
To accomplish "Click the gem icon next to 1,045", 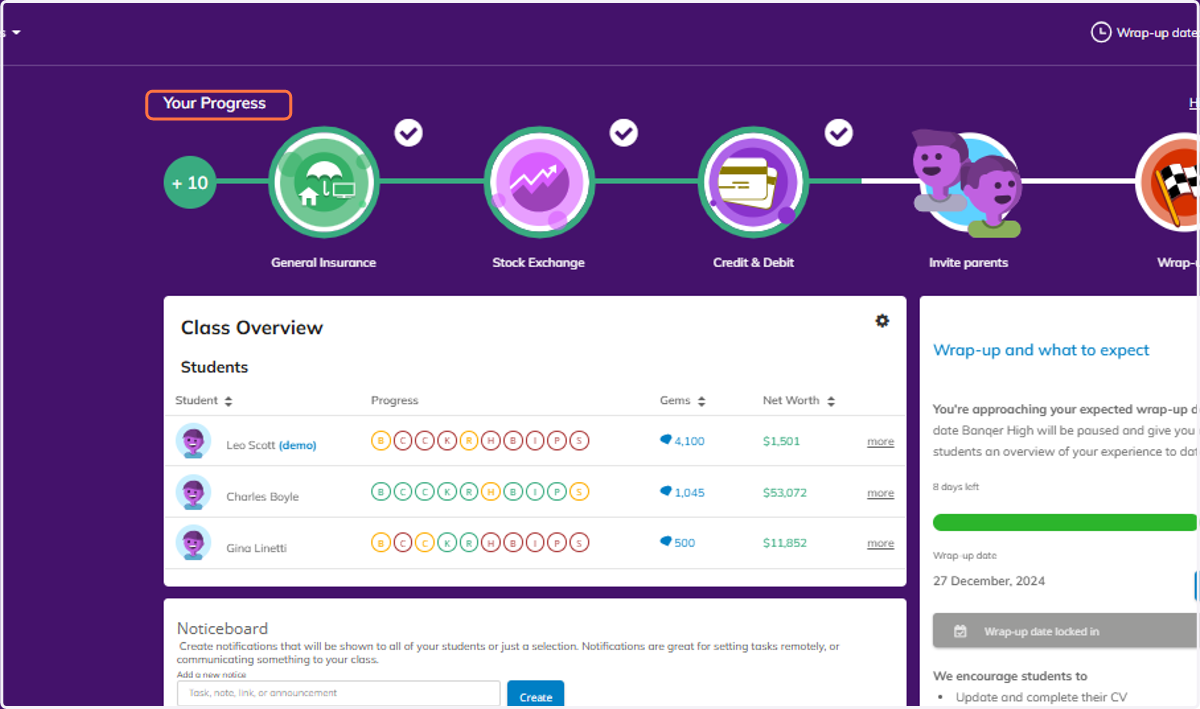I will [665, 491].
